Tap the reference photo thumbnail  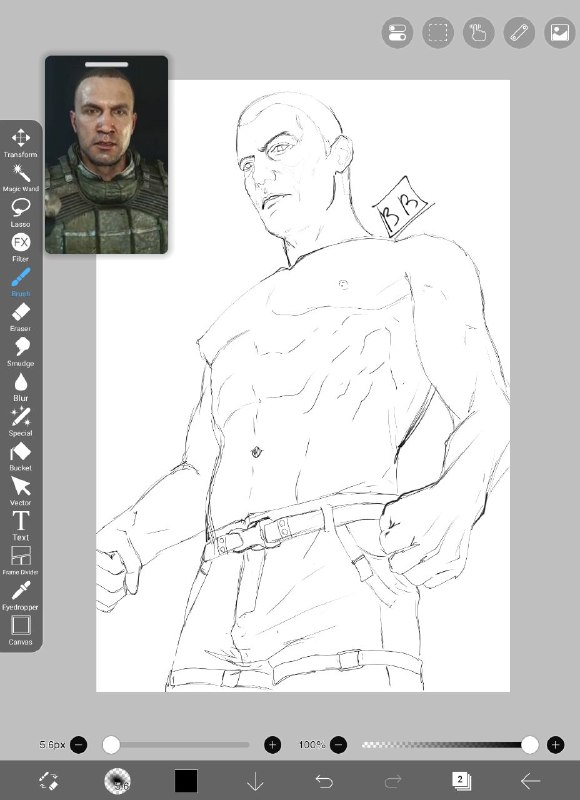tap(106, 155)
